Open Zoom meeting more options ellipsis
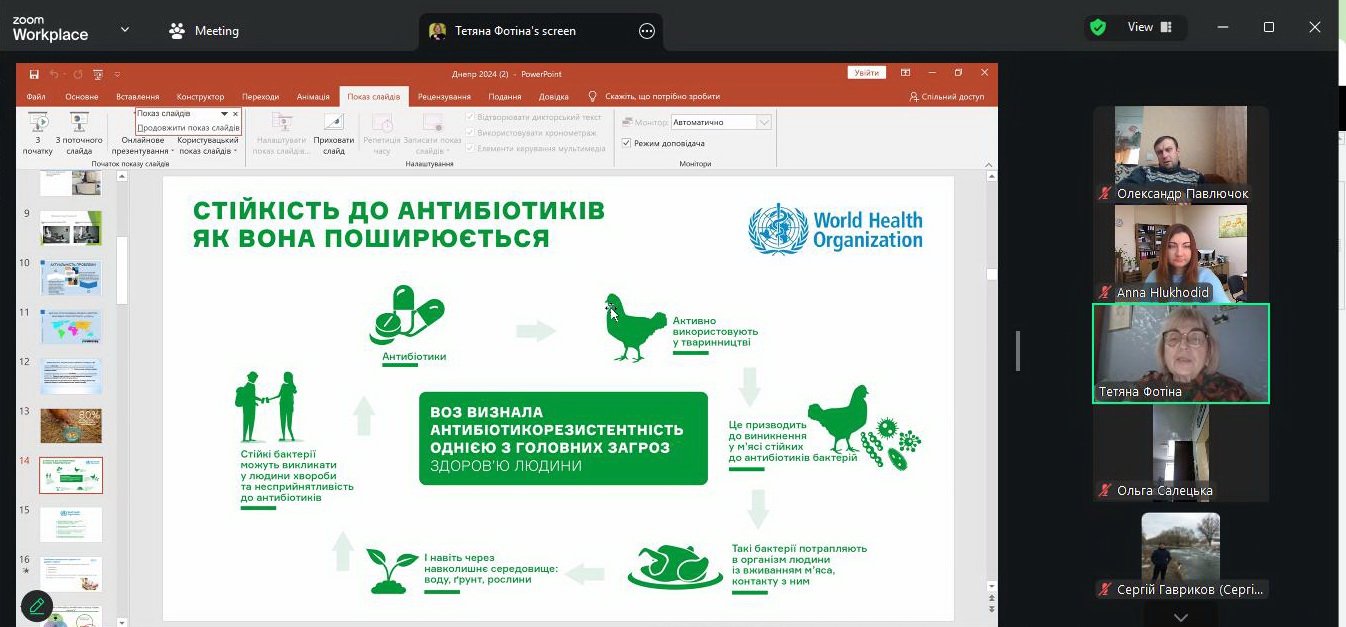The image size is (1346, 627). [647, 31]
